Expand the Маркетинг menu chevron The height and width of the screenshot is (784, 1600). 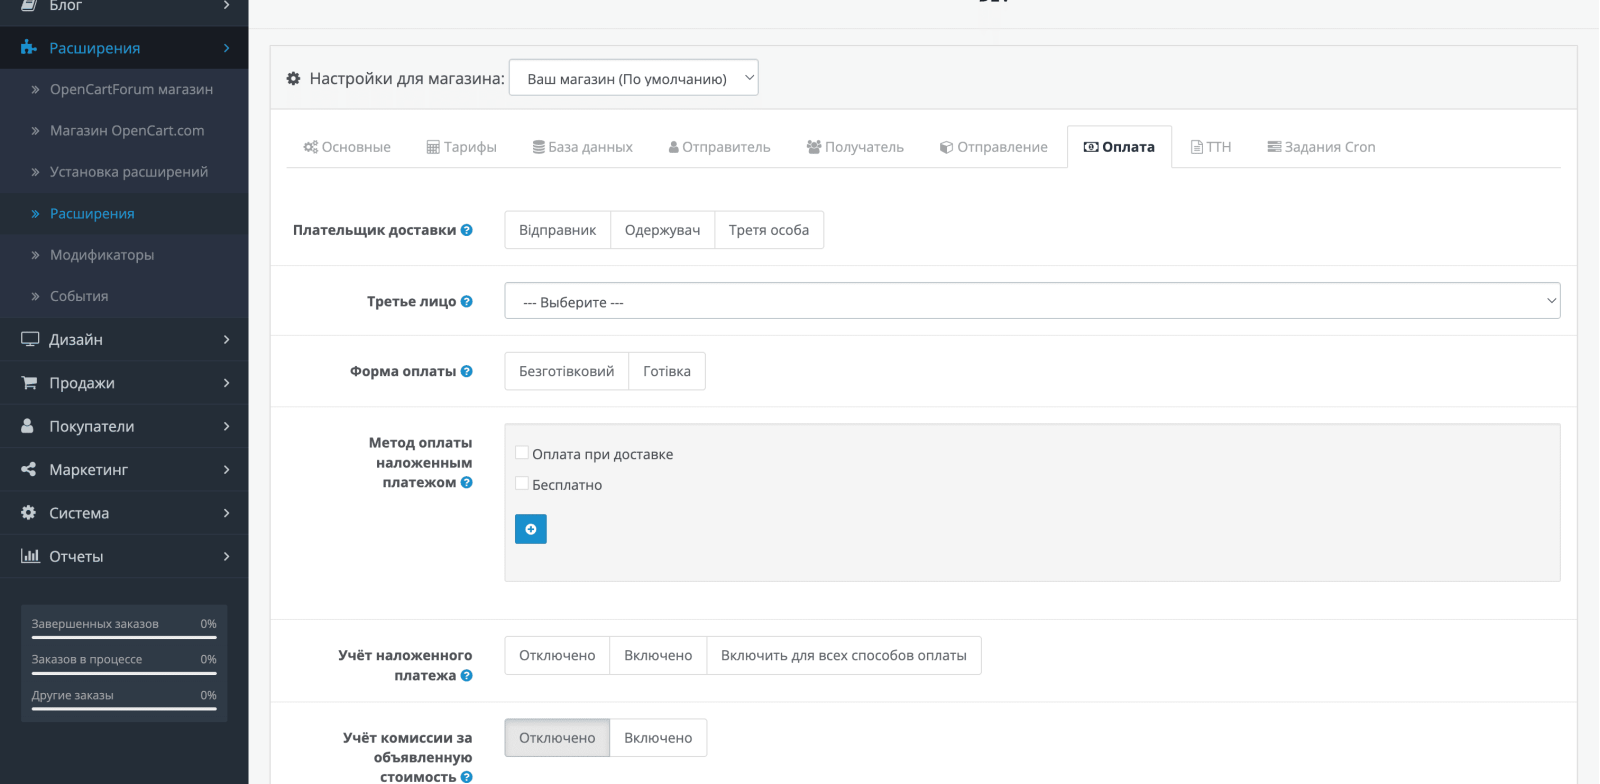click(227, 469)
